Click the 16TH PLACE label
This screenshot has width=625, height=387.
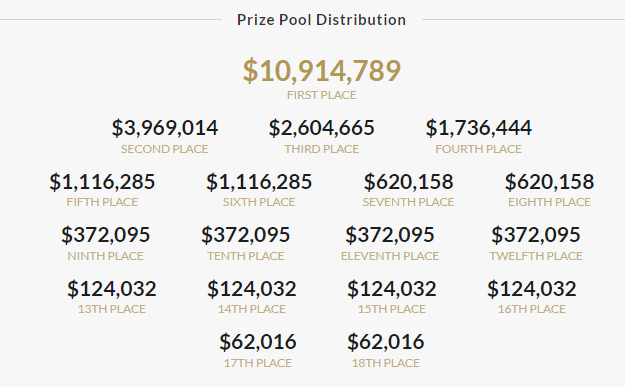point(531,309)
